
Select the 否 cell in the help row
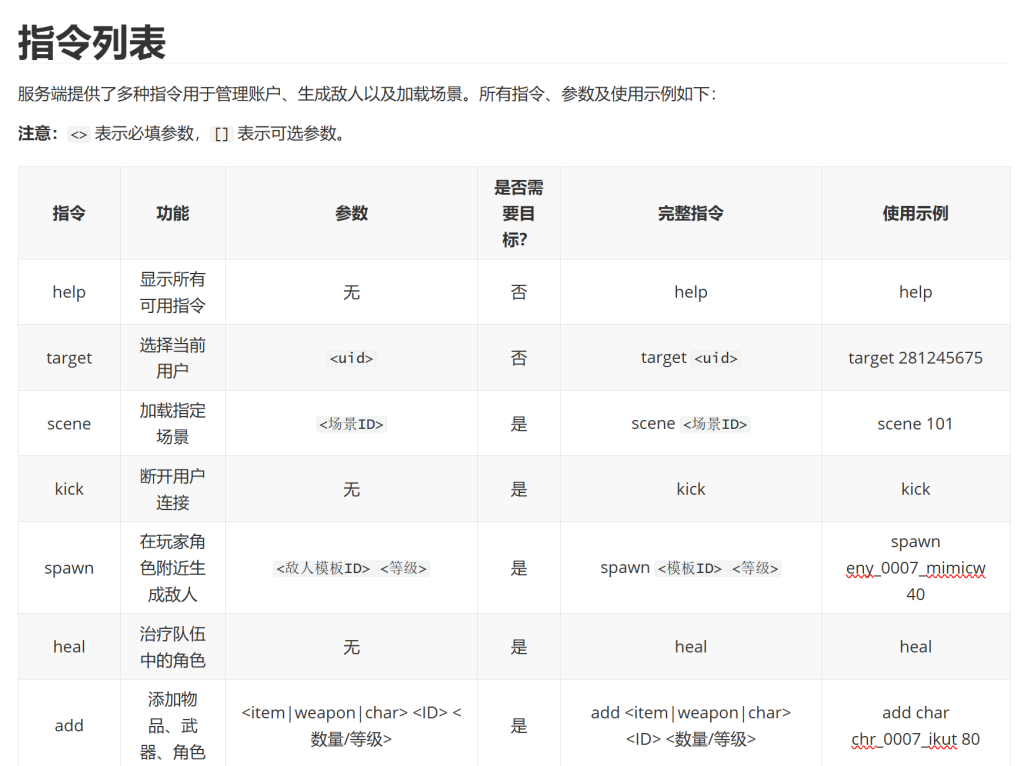(x=518, y=291)
